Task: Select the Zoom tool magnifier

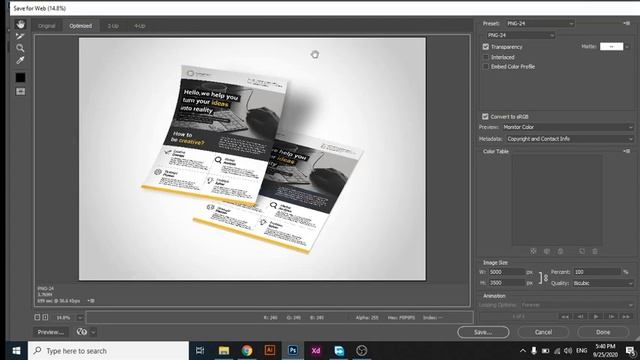Action: [20, 48]
